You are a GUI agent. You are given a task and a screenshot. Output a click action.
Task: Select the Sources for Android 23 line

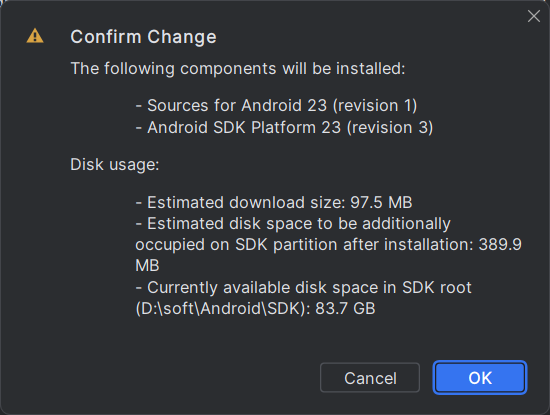[276, 106]
